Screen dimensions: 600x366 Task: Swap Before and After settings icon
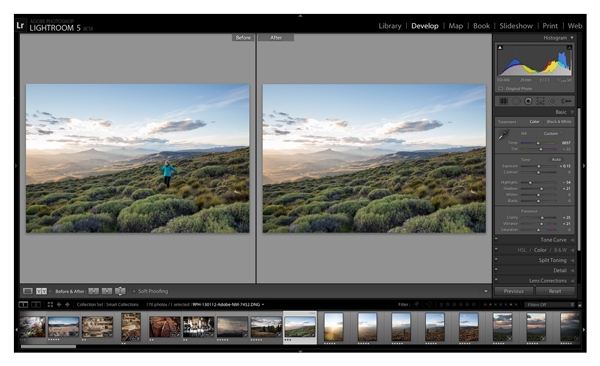tap(120, 291)
